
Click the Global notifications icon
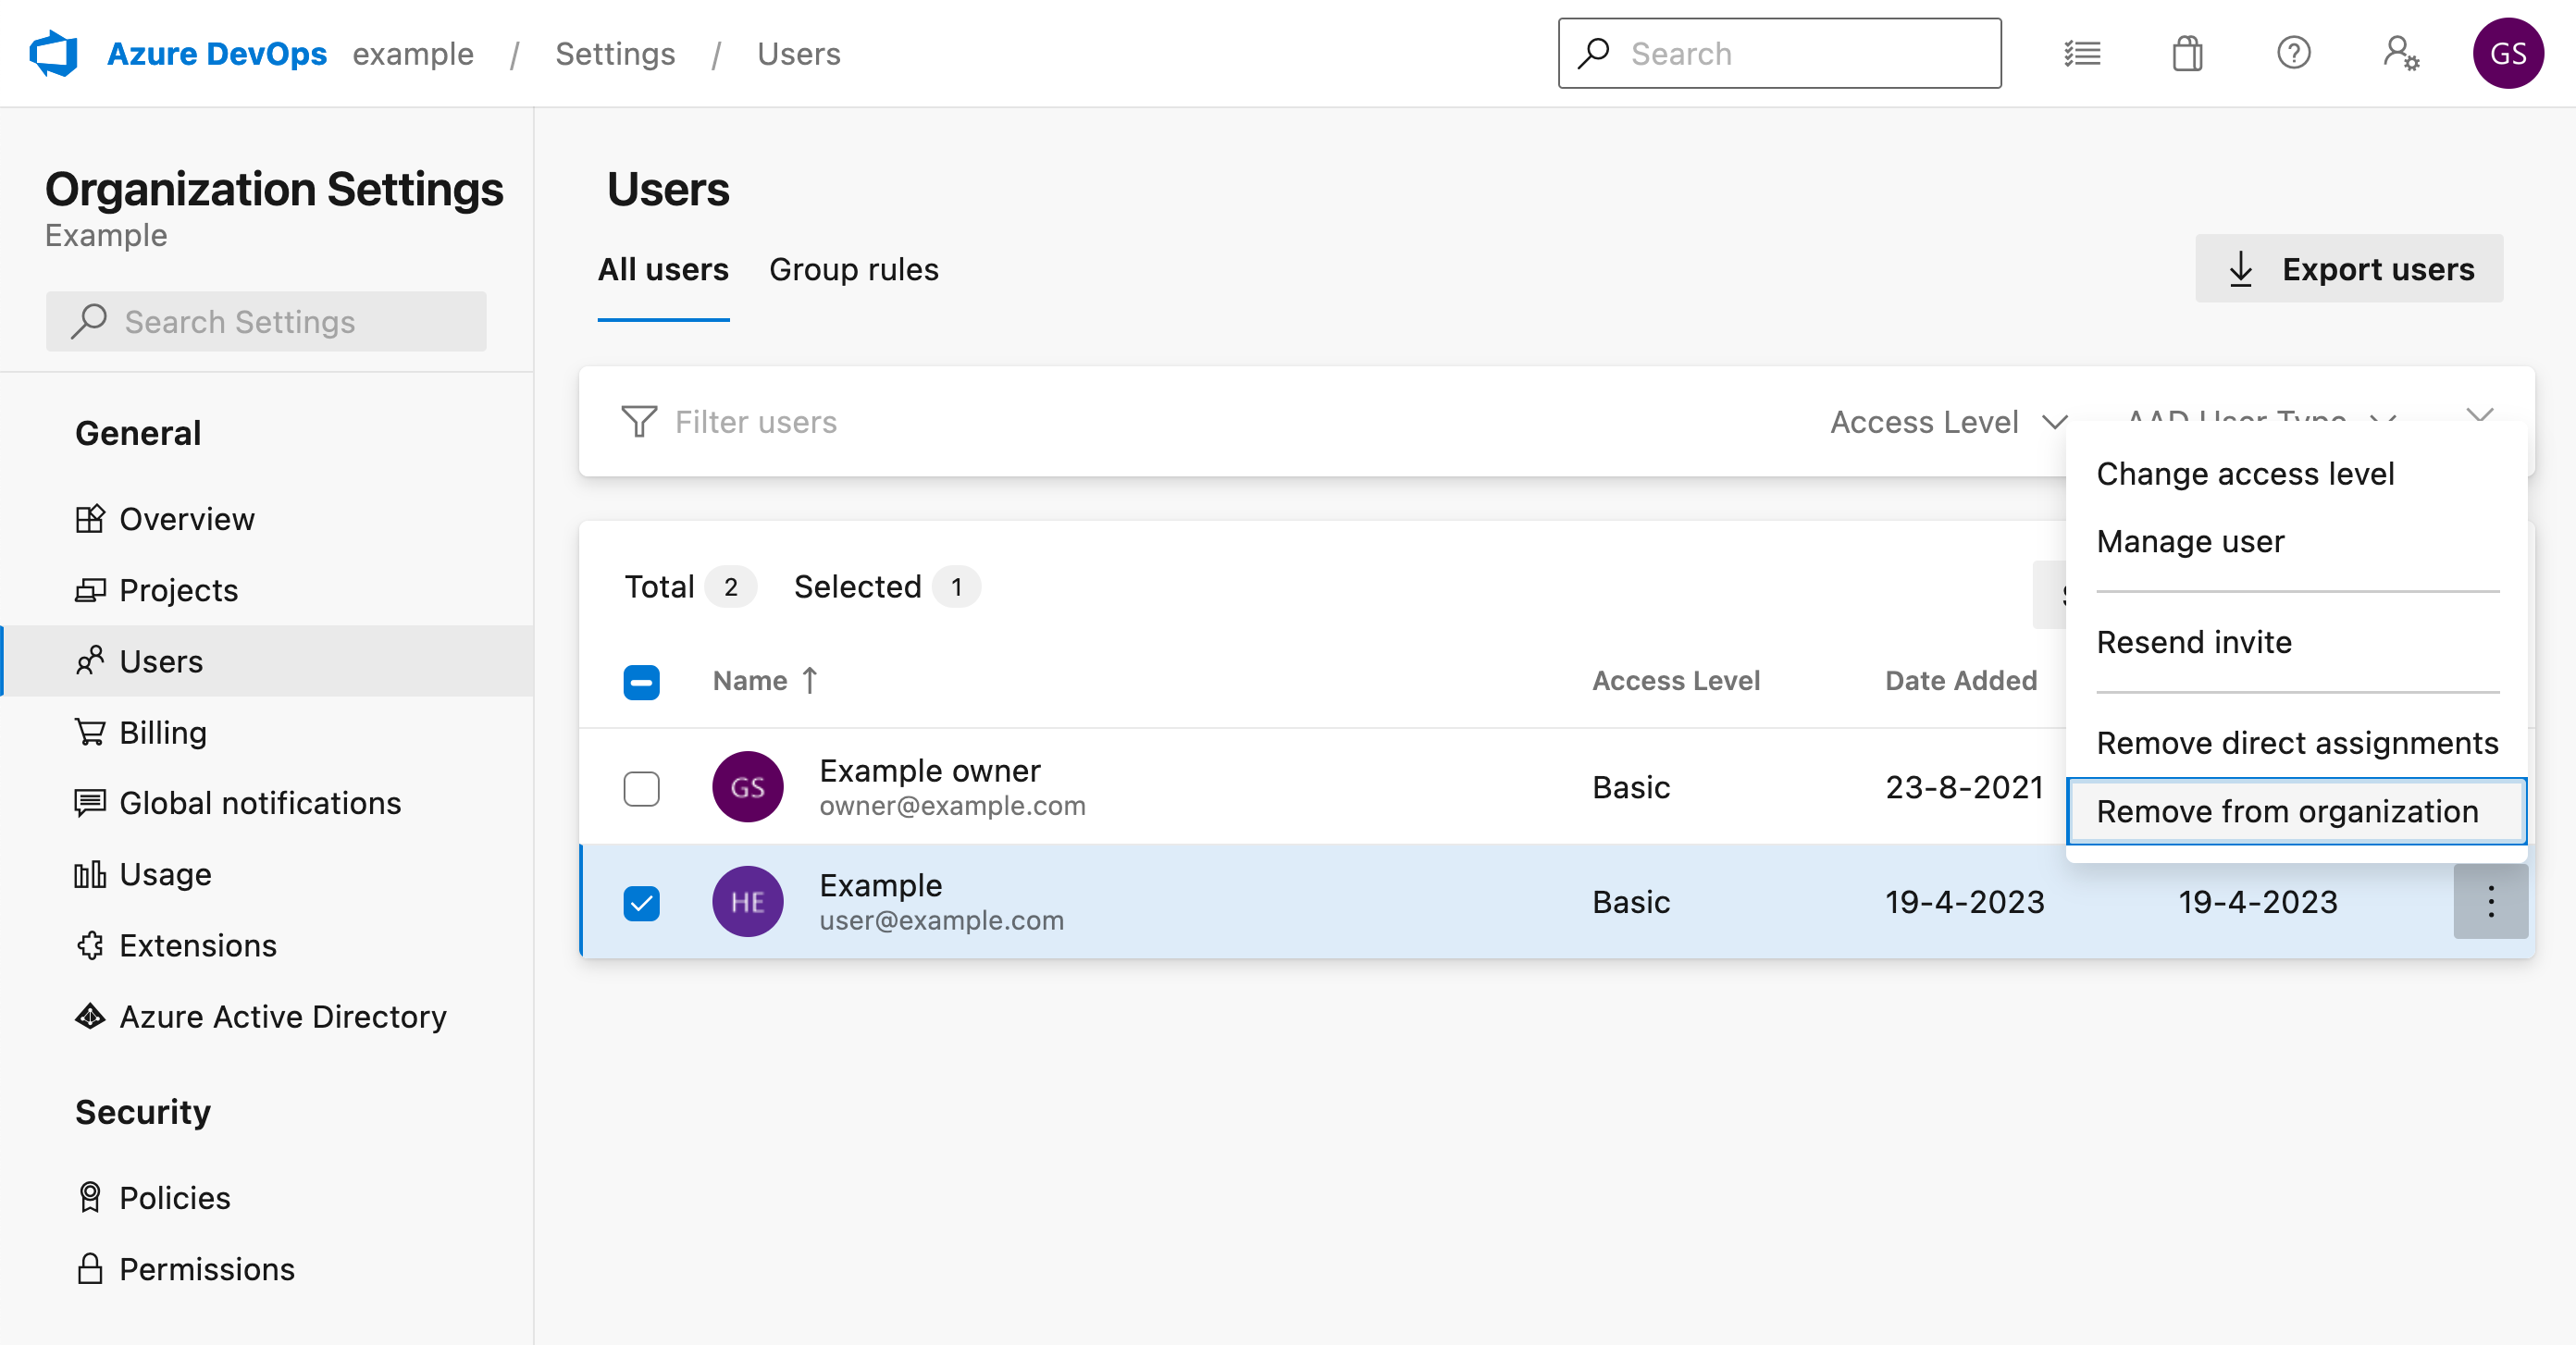coord(90,803)
